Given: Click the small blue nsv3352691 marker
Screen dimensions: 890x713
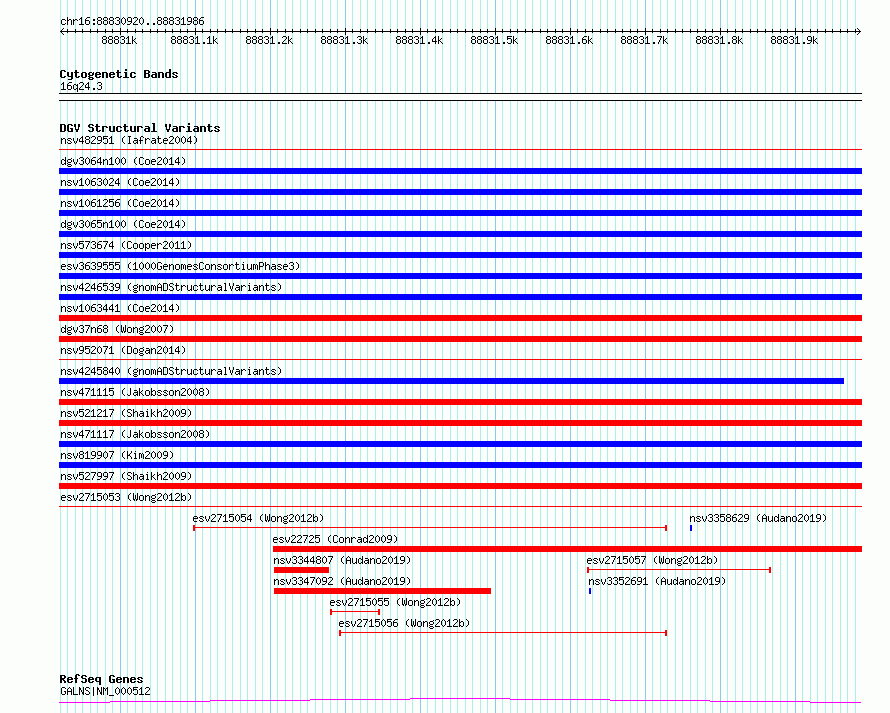Looking at the screenshot, I should (590, 591).
